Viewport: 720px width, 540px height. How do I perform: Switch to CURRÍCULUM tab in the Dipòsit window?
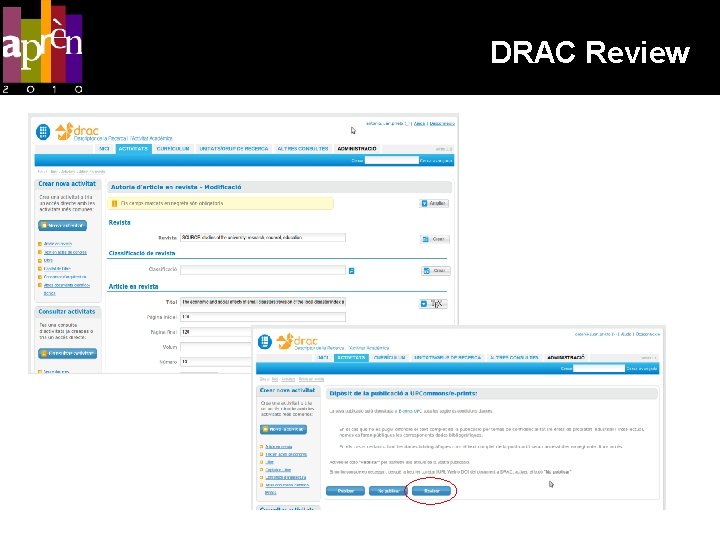(389, 357)
